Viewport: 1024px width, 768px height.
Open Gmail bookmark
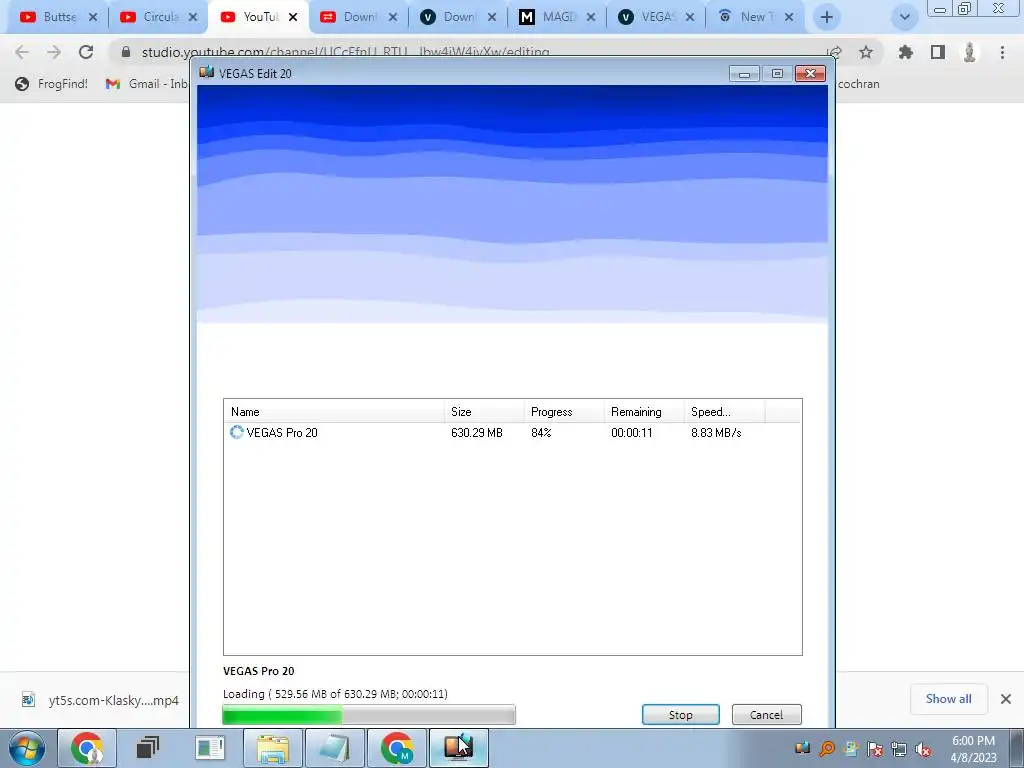pos(146,84)
